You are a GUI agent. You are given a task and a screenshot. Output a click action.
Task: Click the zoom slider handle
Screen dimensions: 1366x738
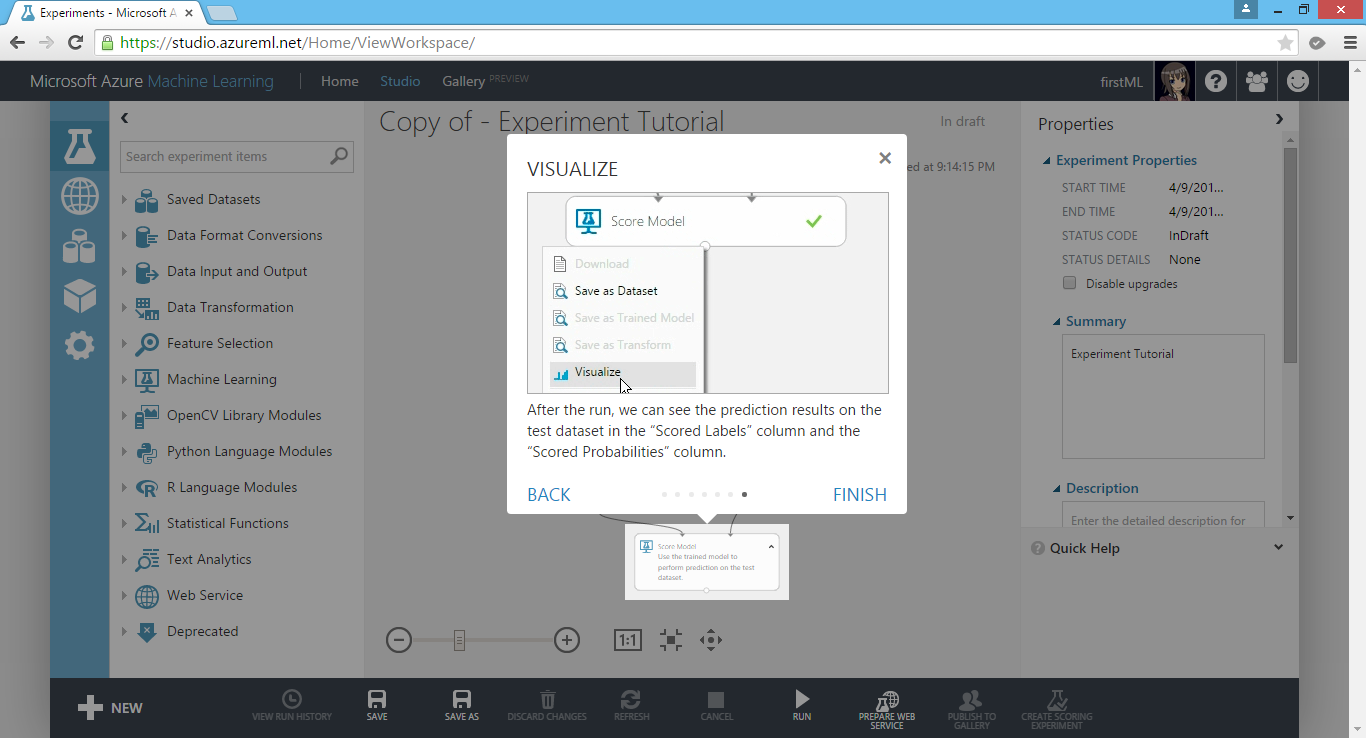click(x=459, y=640)
